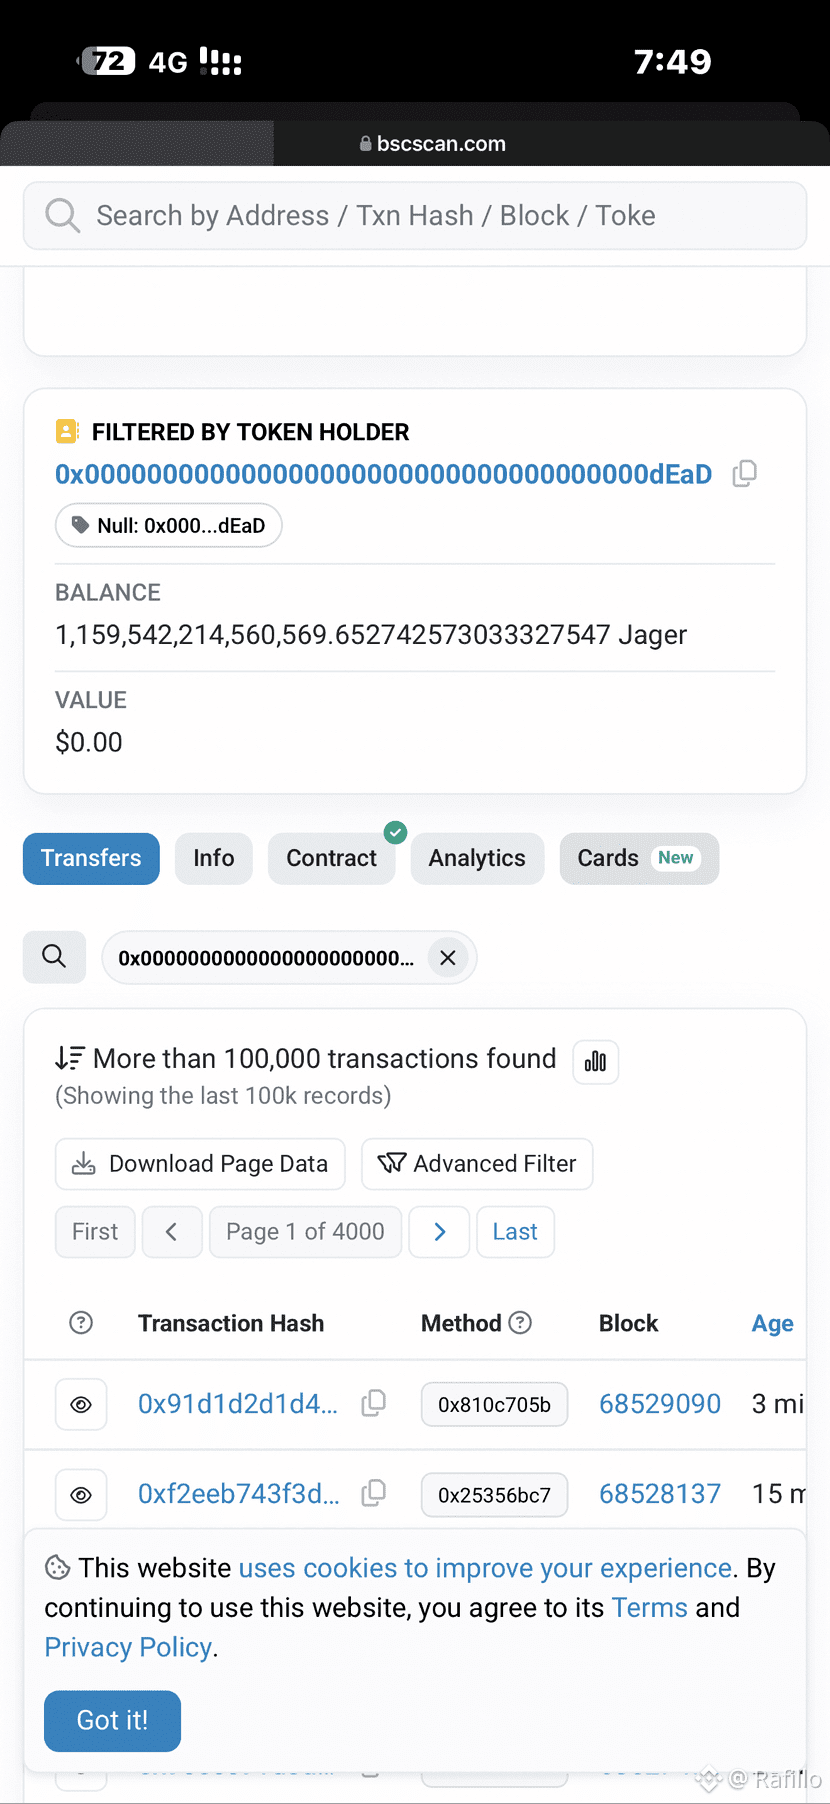This screenshot has height=1804, width=830.
Task: Toggle the Age column format
Action: [x=772, y=1323]
